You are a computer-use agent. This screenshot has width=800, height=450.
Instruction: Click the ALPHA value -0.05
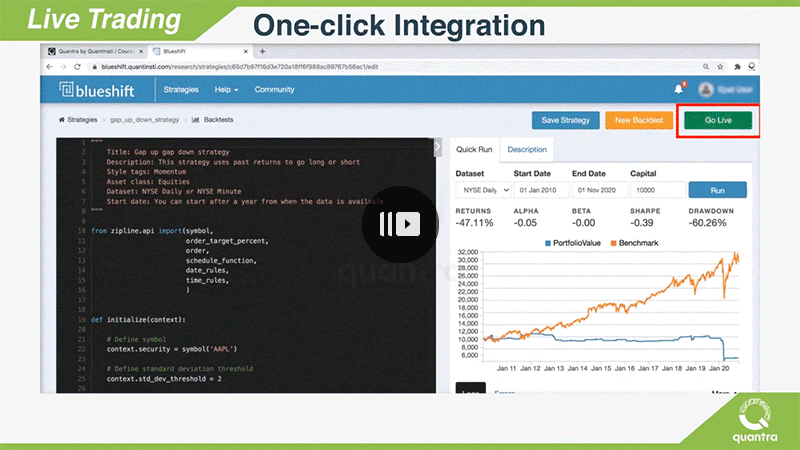[x=525, y=223]
